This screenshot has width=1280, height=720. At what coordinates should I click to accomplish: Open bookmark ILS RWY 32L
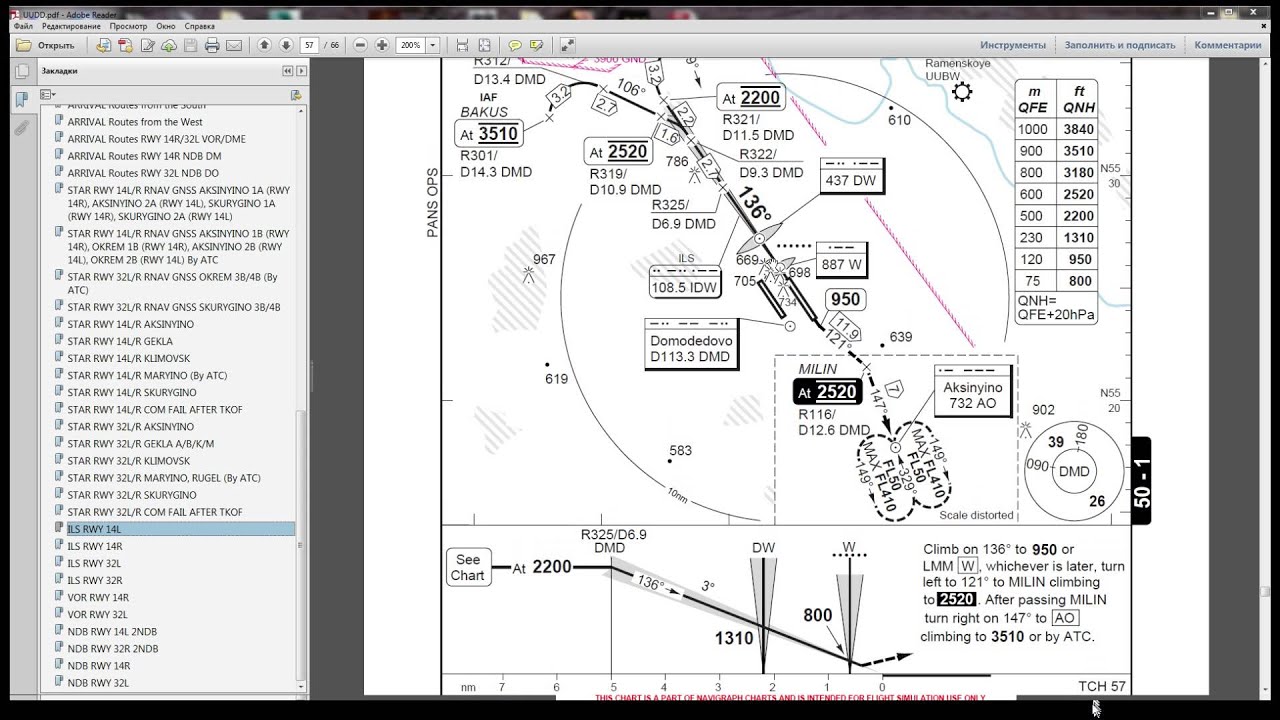point(95,563)
